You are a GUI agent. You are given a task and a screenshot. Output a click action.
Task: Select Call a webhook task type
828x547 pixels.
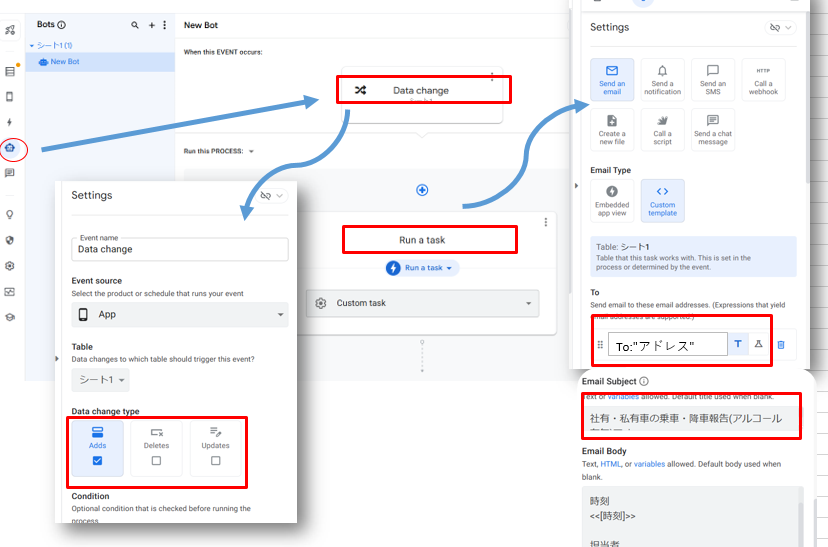tap(763, 80)
